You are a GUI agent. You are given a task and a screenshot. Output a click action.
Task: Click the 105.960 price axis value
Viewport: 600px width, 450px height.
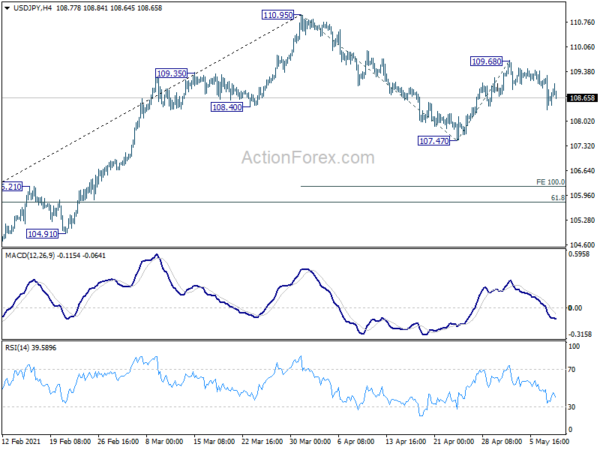pos(582,196)
